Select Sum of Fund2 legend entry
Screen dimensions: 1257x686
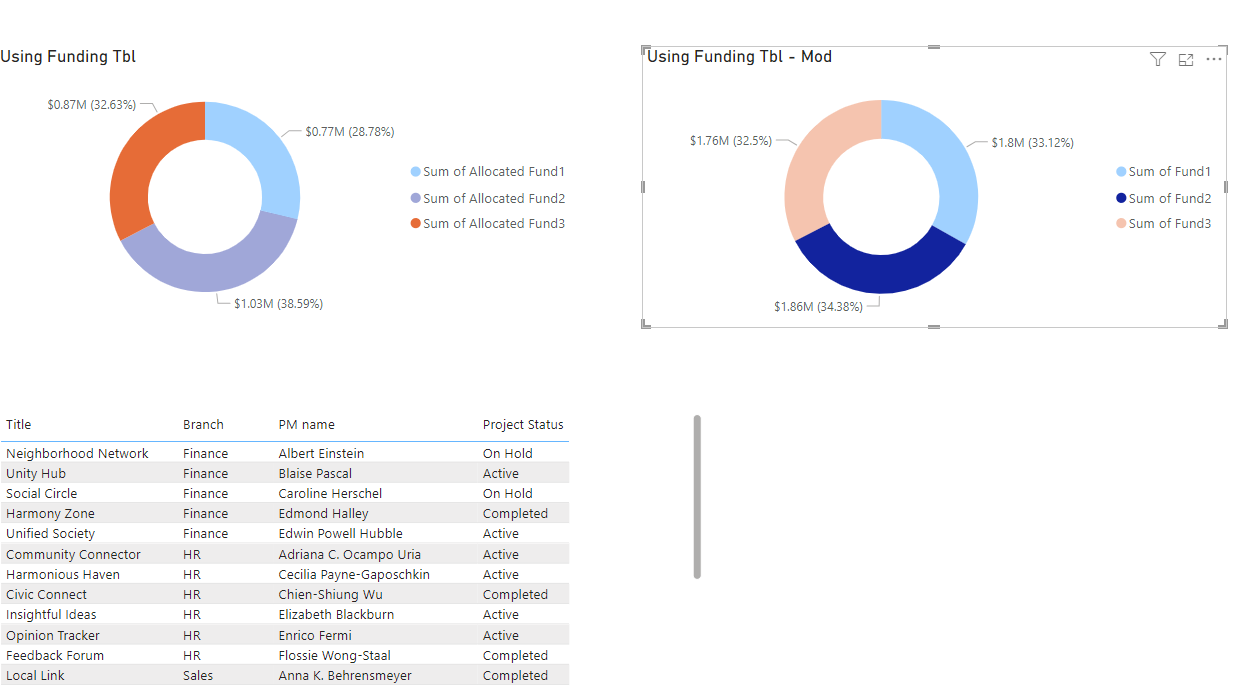point(1163,198)
